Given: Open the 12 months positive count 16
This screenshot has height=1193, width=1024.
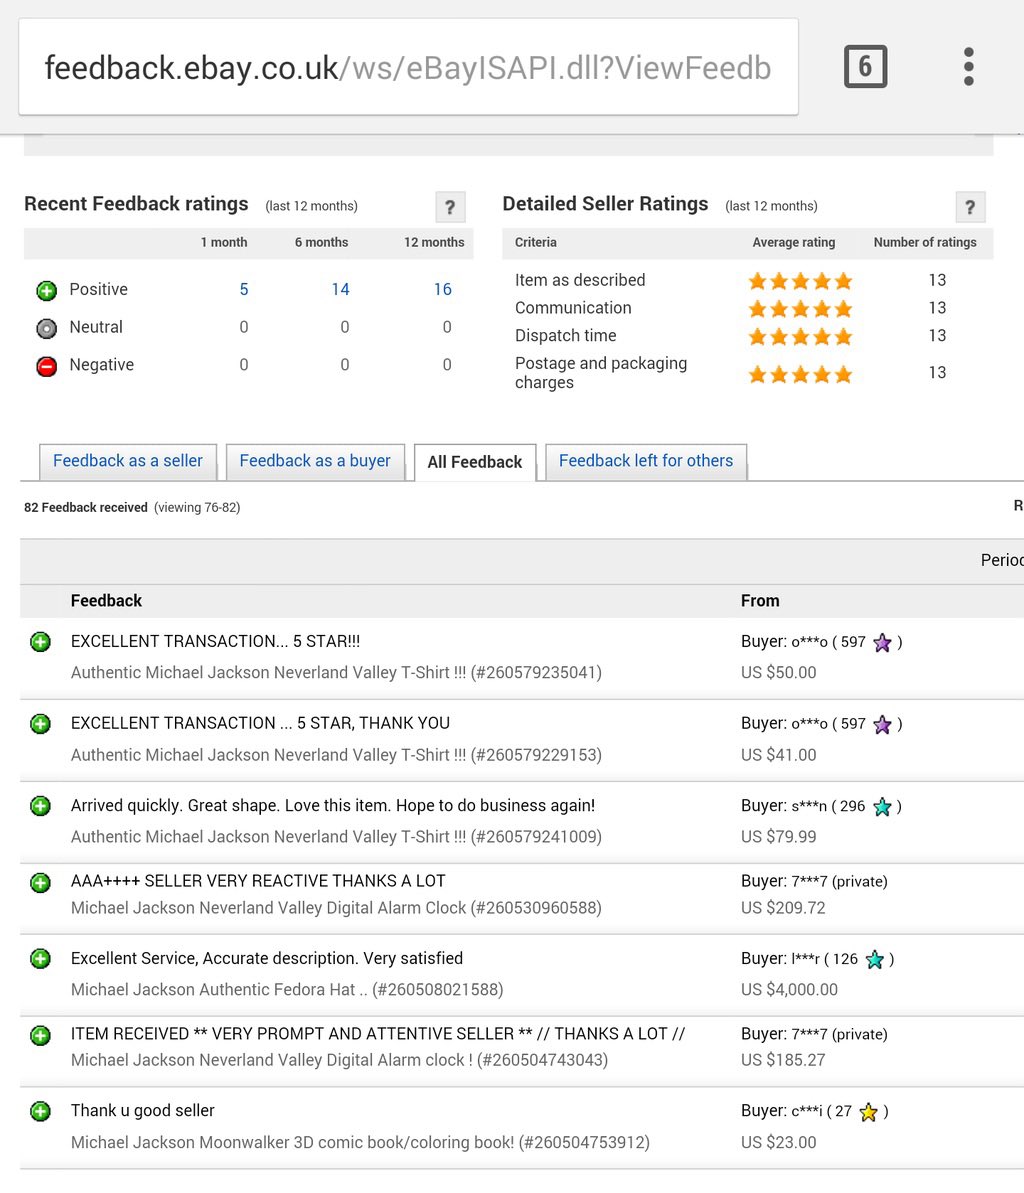Looking at the screenshot, I should pos(442,289).
